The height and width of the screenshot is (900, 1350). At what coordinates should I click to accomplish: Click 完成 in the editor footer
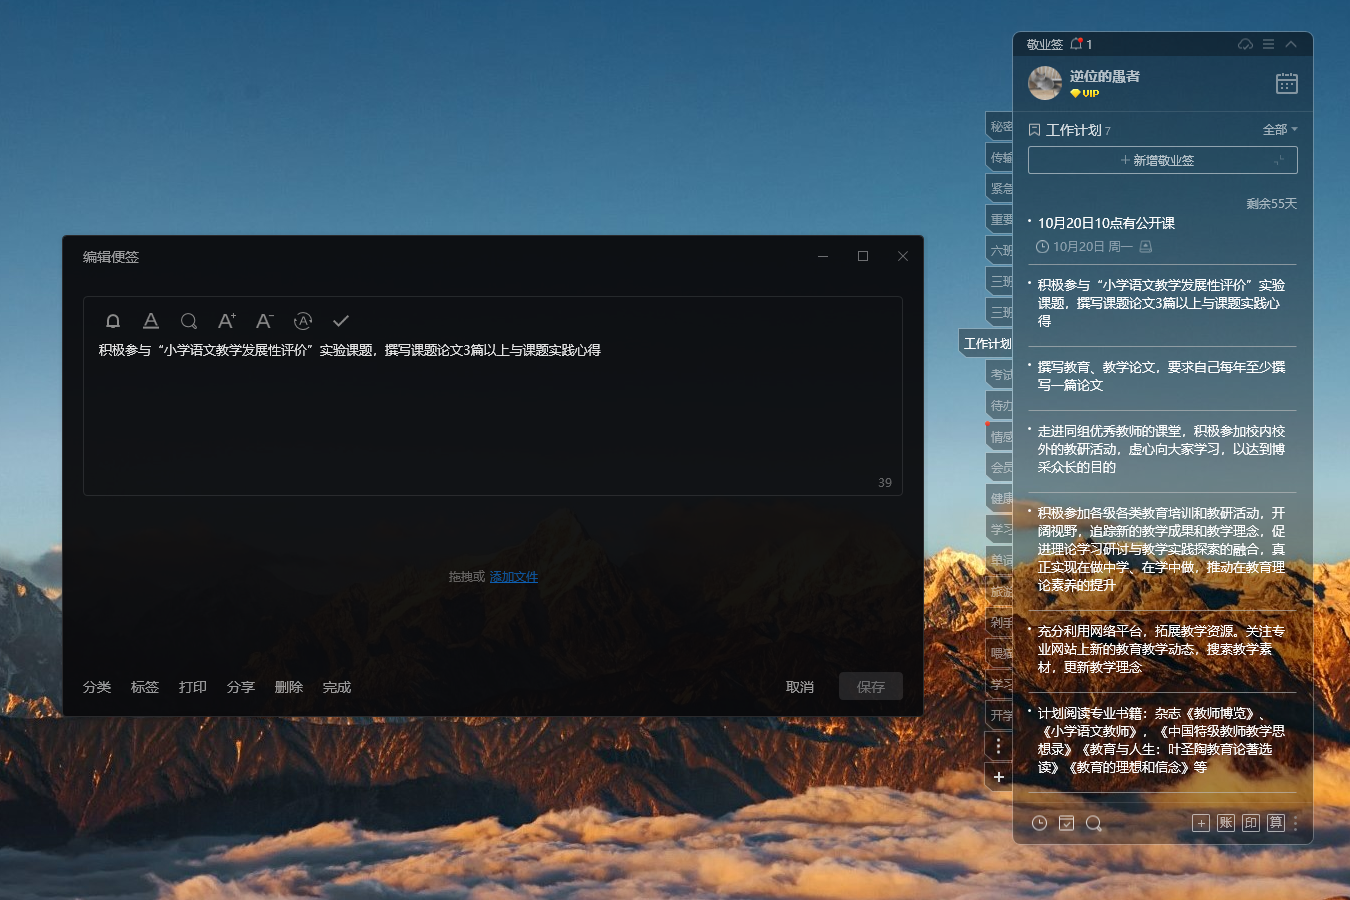(x=337, y=687)
